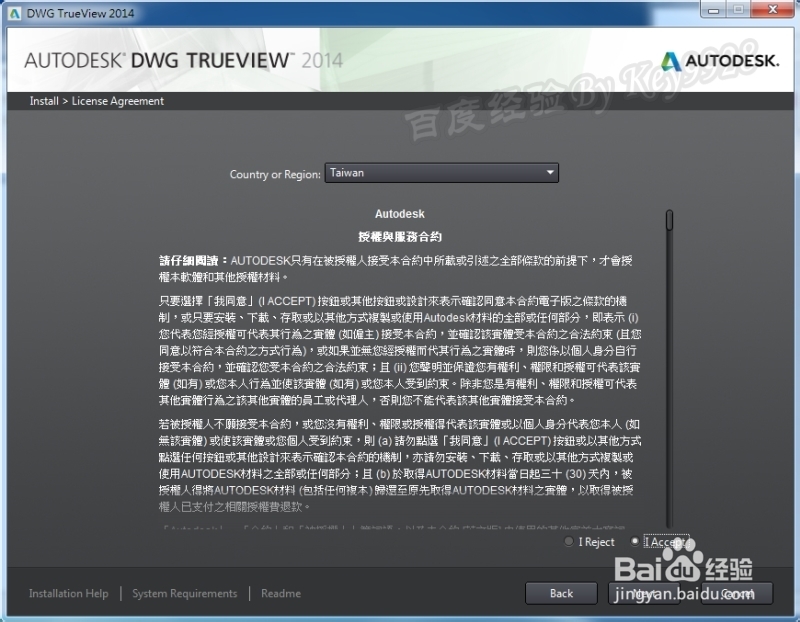Open the Readme link
This screenshot has height=622, width=800.
(281, 593)
